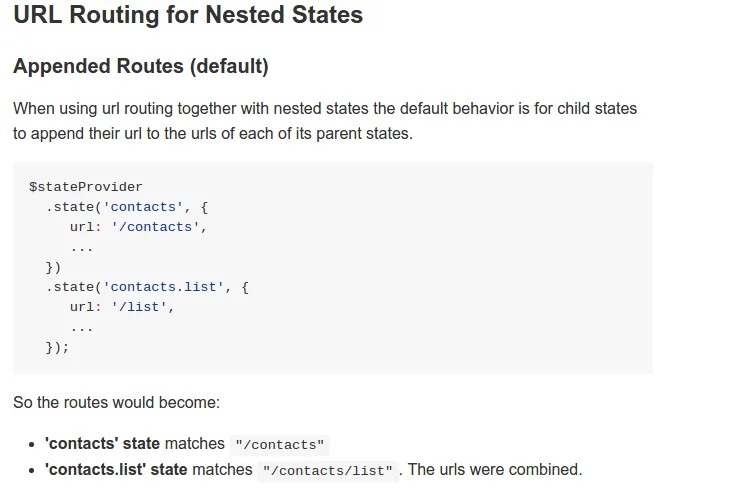The height and width of the screenshot is (493, 734).
Task: Click the paragraph starting 'When using url routing'
Action: tap(325, 121)
